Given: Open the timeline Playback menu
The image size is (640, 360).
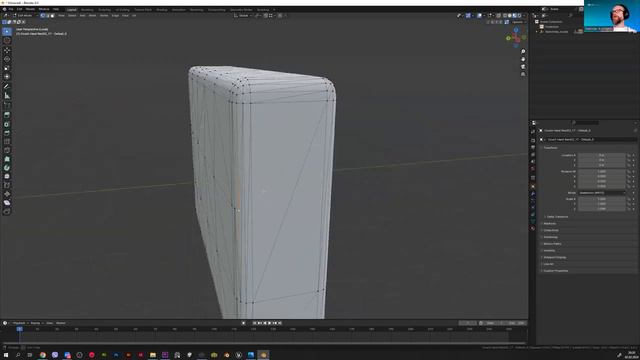Looking at the screenshot, I should [x=19, y=323].
